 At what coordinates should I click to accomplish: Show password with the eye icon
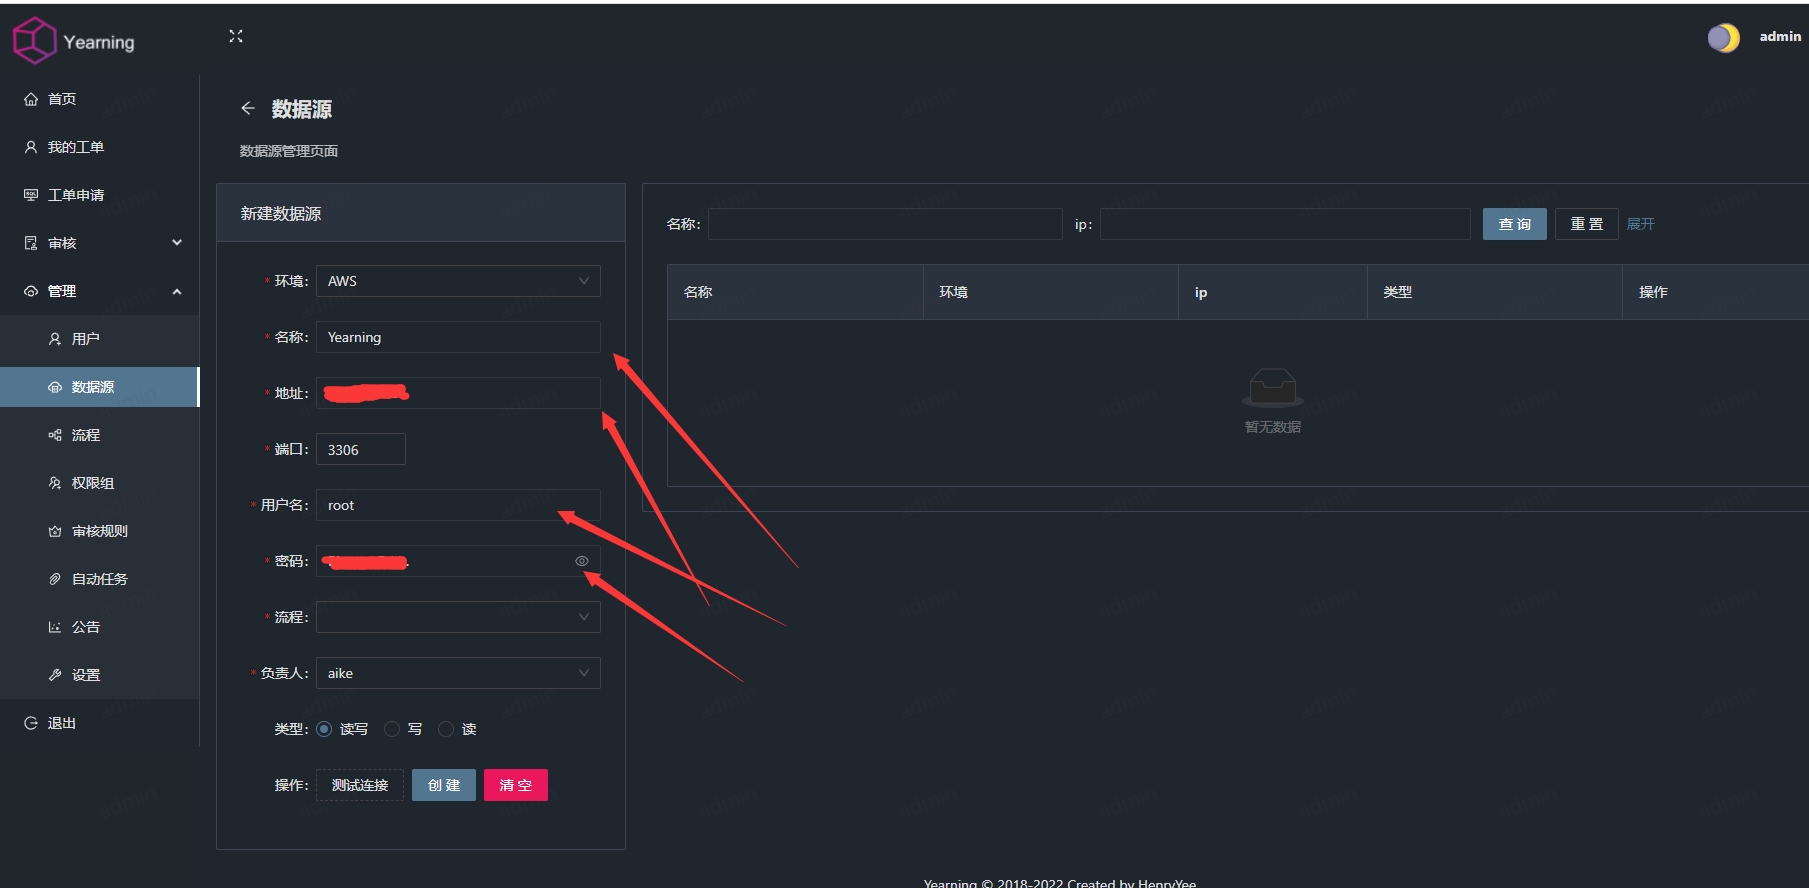tap(582, 561)
